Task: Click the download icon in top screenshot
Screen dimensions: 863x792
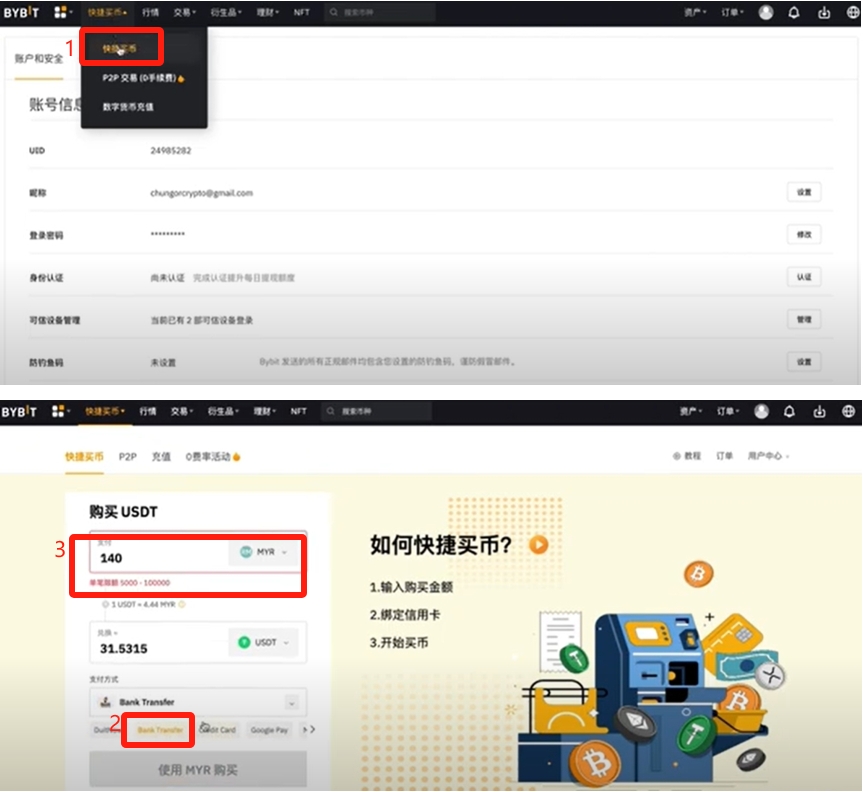Action: [823, 12]
